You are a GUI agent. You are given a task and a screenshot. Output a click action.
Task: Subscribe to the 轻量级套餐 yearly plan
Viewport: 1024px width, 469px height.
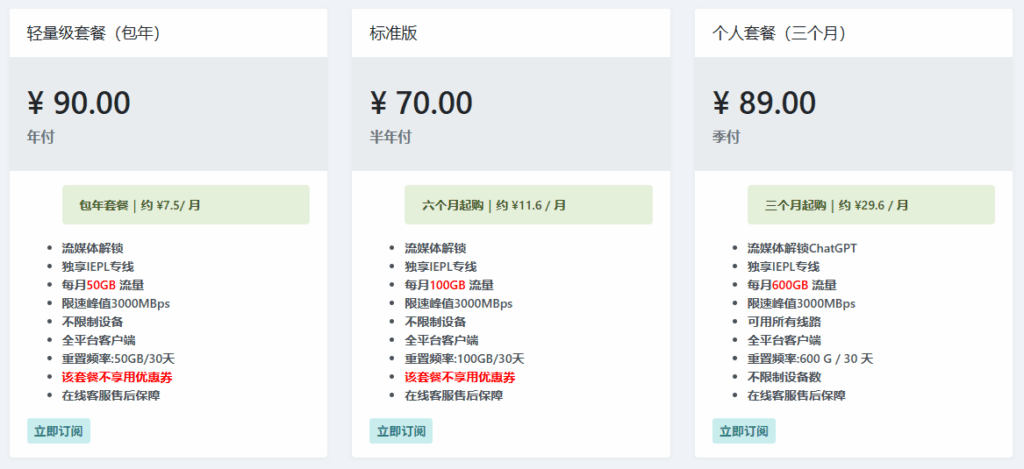pyautogui.click(x=59, y=431)
